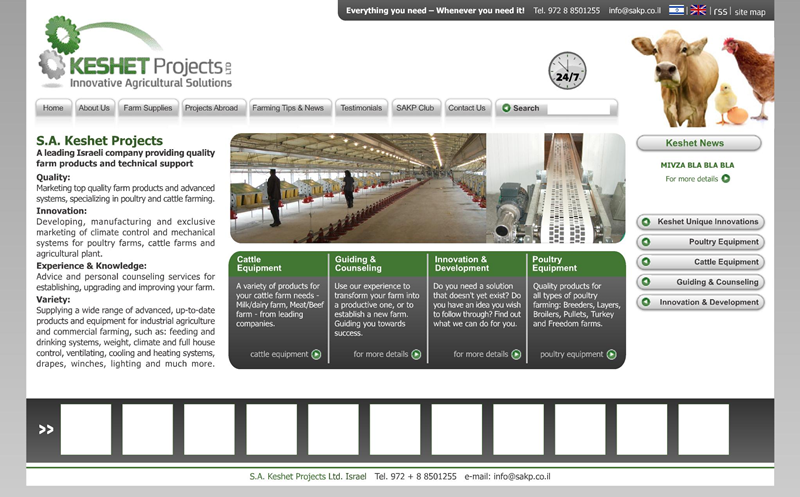800x497 pixels.
Task: Click the 24/7 clock icon
Action: point(567,70)
